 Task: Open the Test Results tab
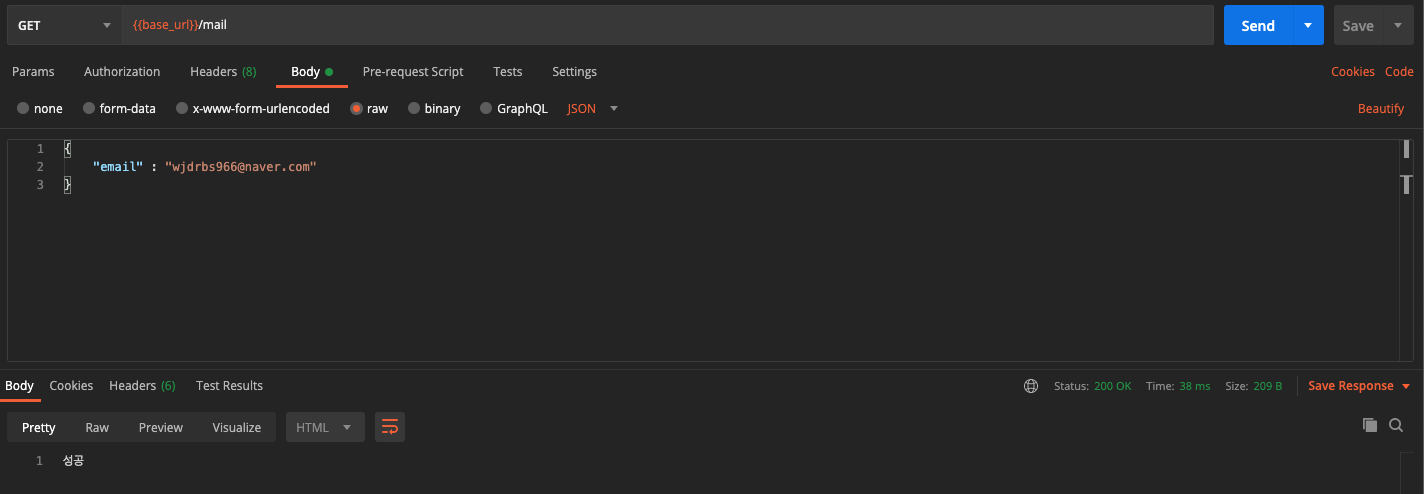[229, 386]
